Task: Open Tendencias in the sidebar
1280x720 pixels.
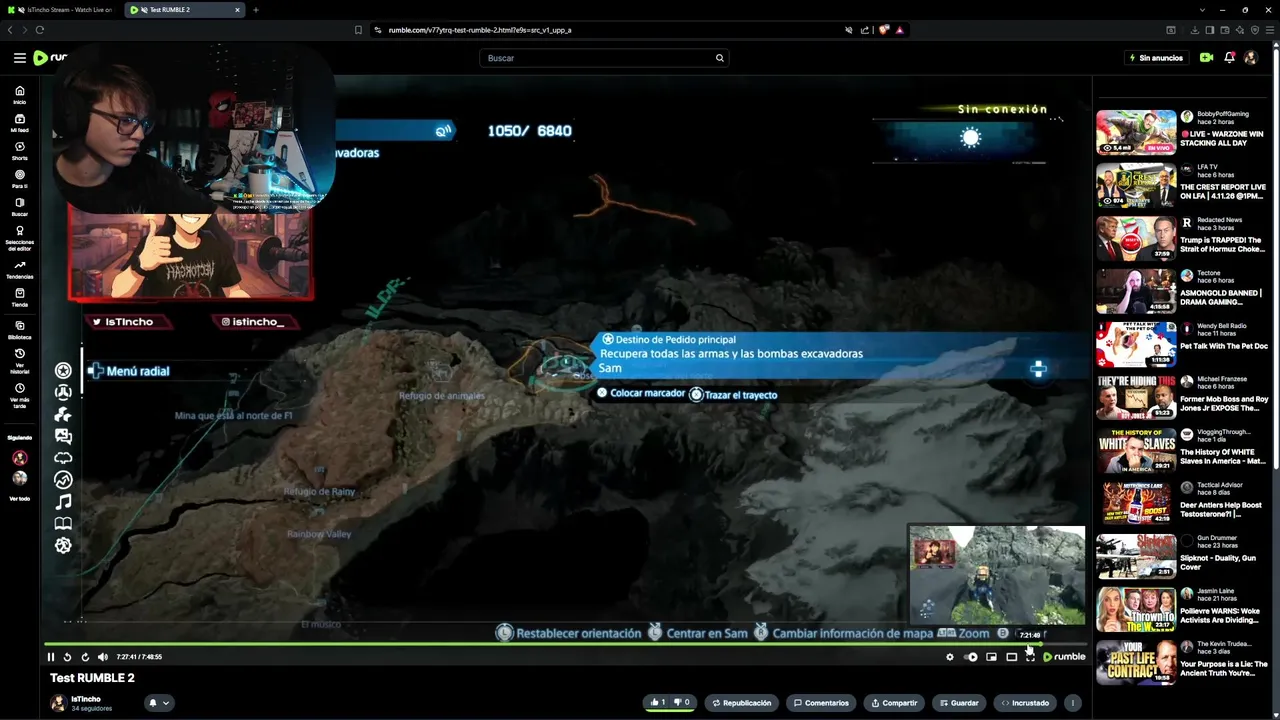Action: [19, 270]
